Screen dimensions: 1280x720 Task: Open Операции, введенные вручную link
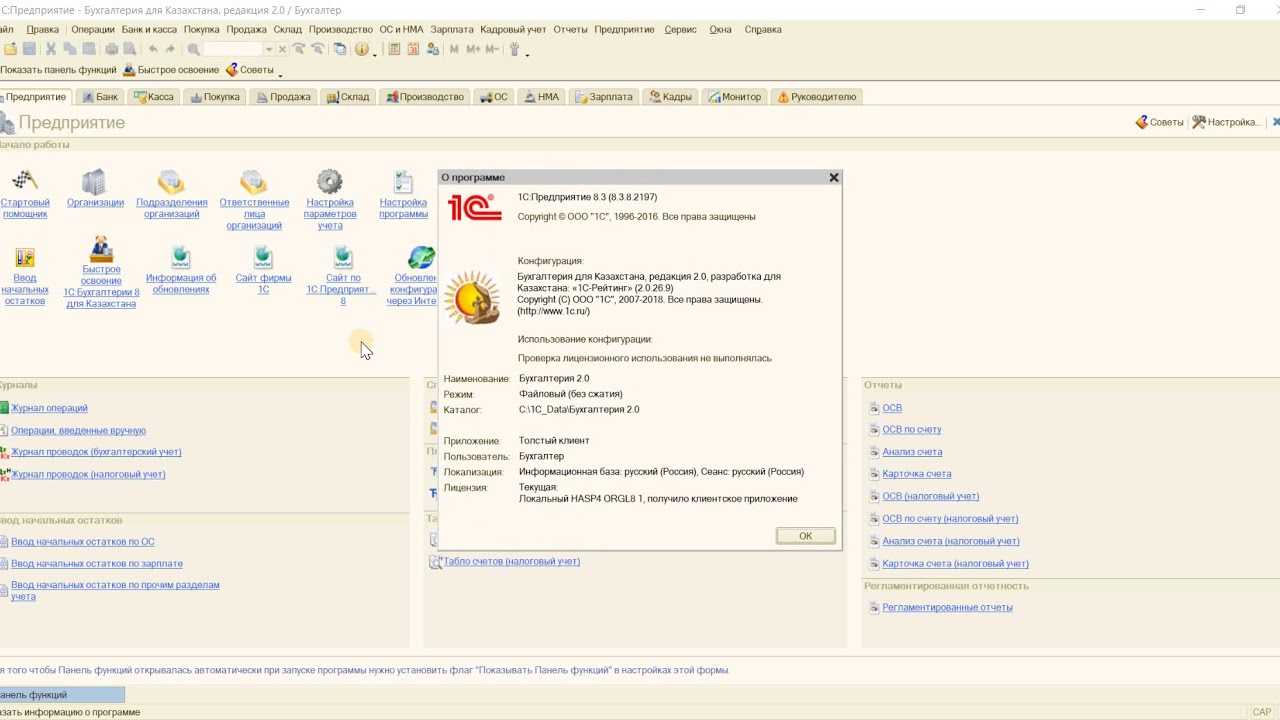[78, 430]
